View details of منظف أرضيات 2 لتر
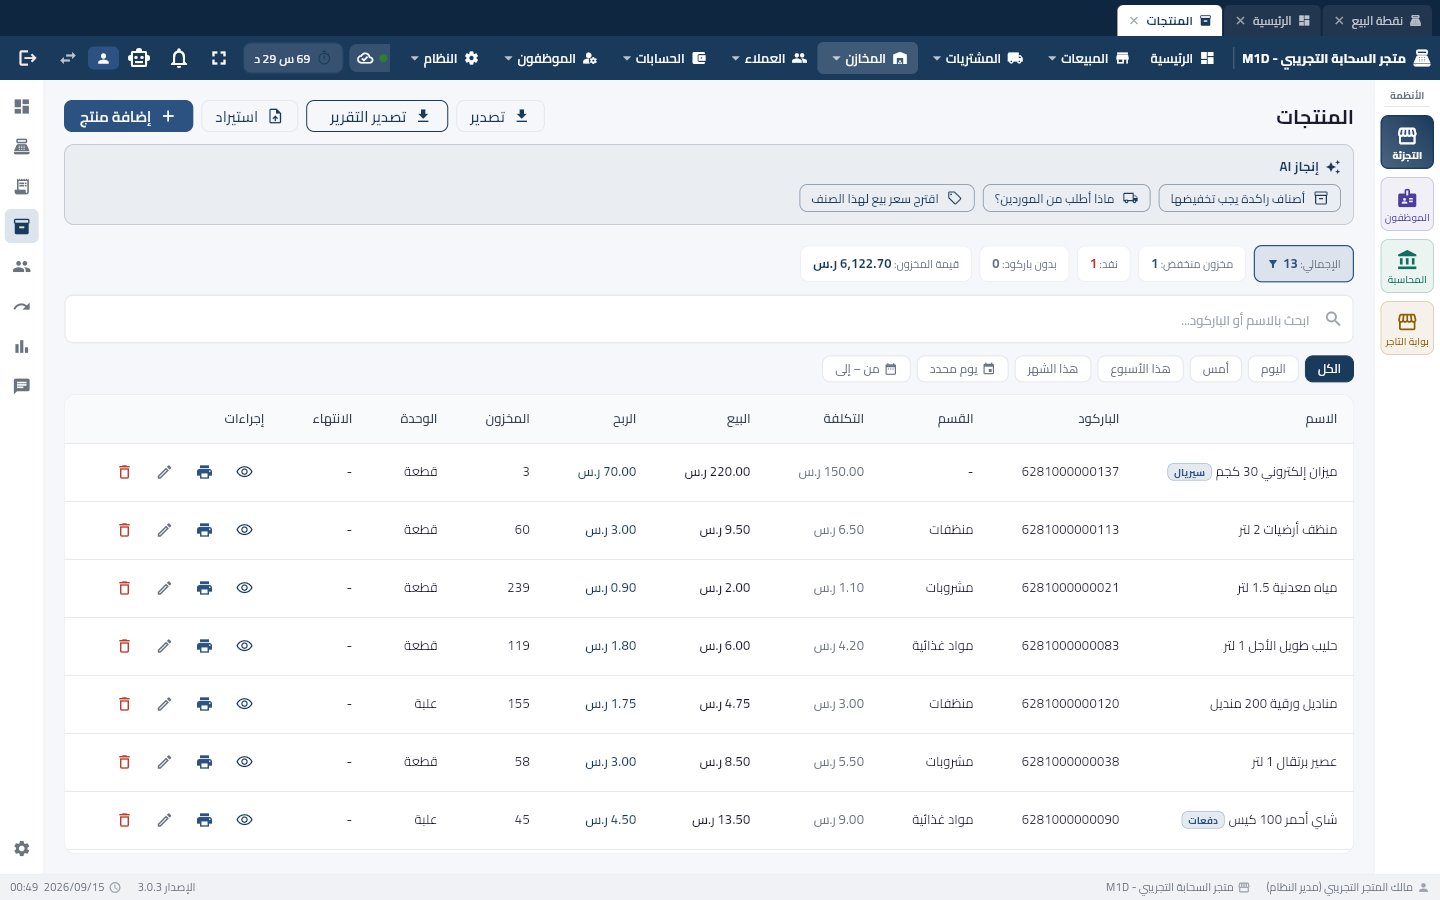The image size is (1440, 900). pos(244,530)
